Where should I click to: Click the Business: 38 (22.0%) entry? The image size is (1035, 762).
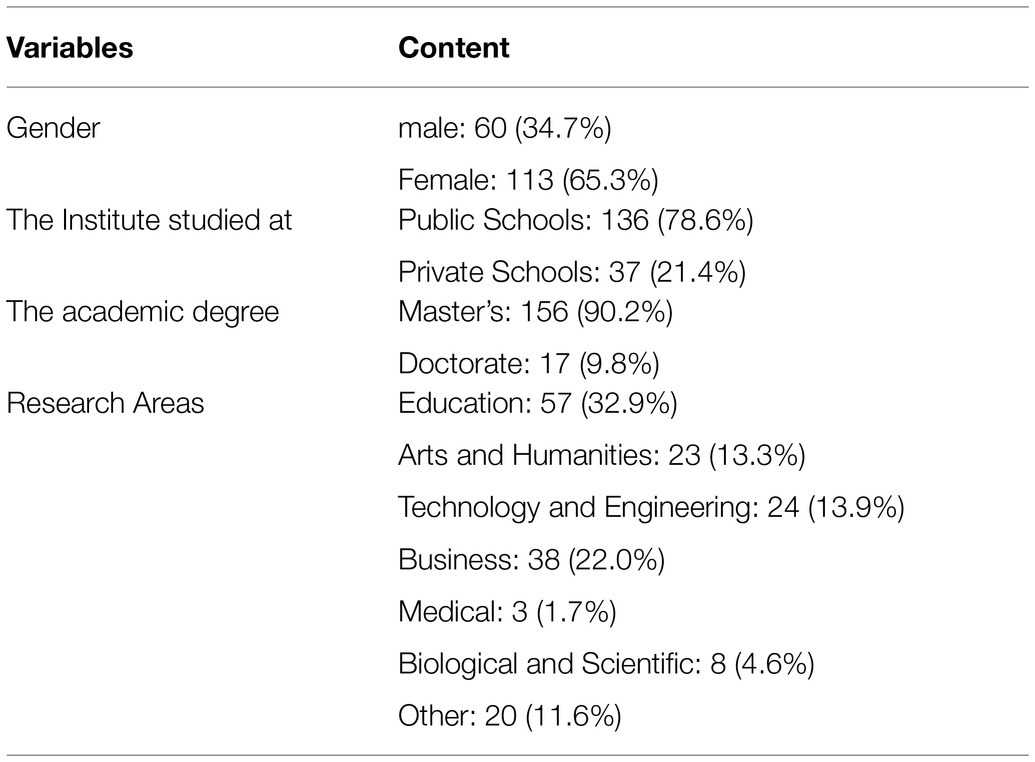[x=531, y=560]
